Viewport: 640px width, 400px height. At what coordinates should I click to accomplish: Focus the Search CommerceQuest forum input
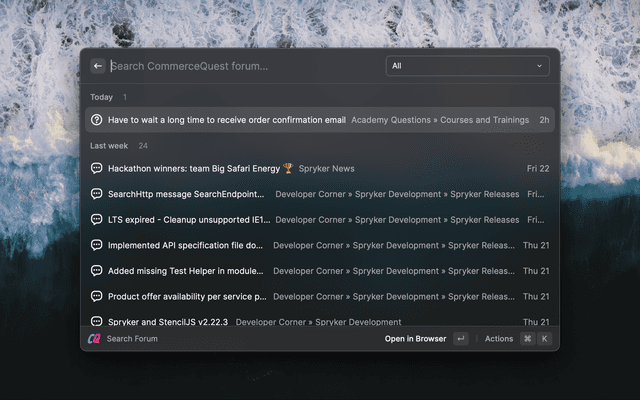240,66
